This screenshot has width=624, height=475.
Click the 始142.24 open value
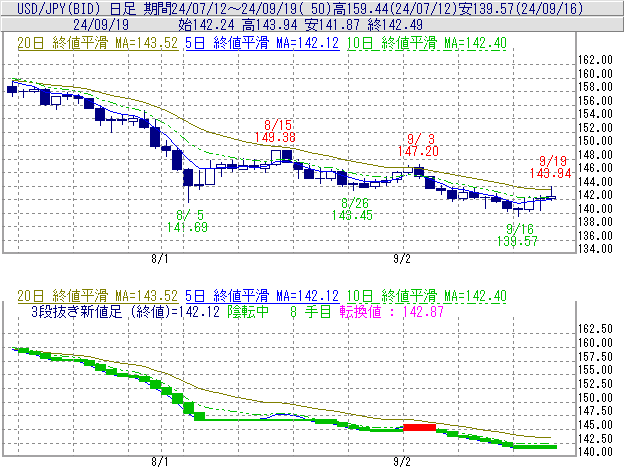(x=206, y=25)
